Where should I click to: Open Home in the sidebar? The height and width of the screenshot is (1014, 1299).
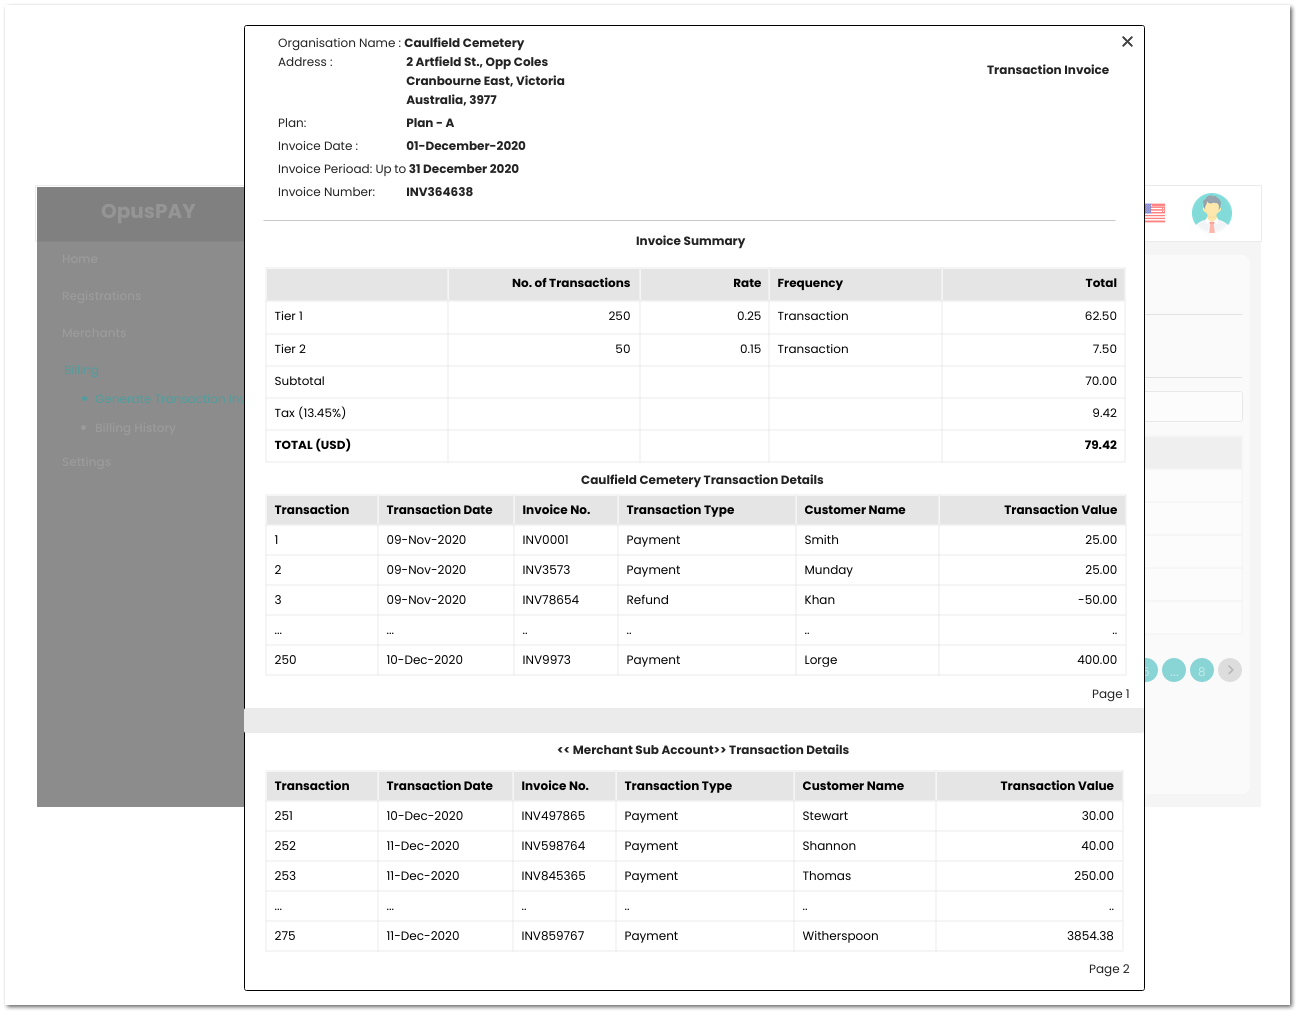80,258
